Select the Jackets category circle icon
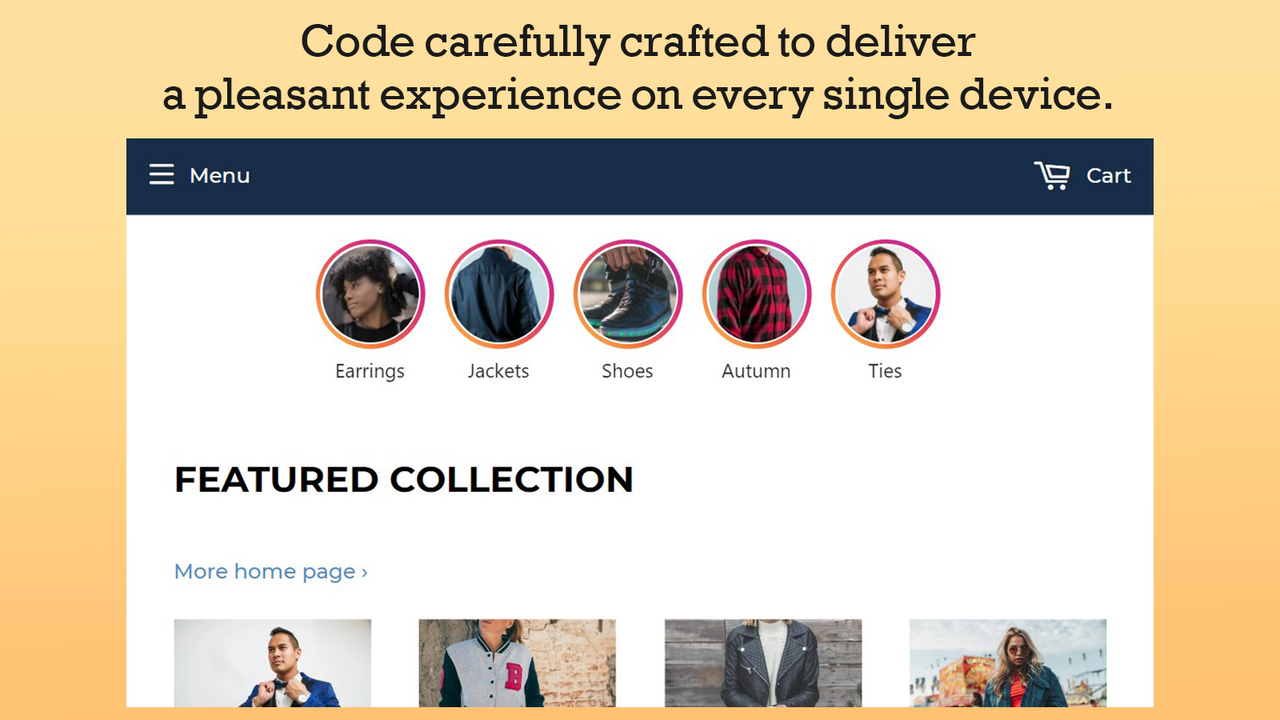The width and height of the screenshot is (1280, 720). pos(498,293)
